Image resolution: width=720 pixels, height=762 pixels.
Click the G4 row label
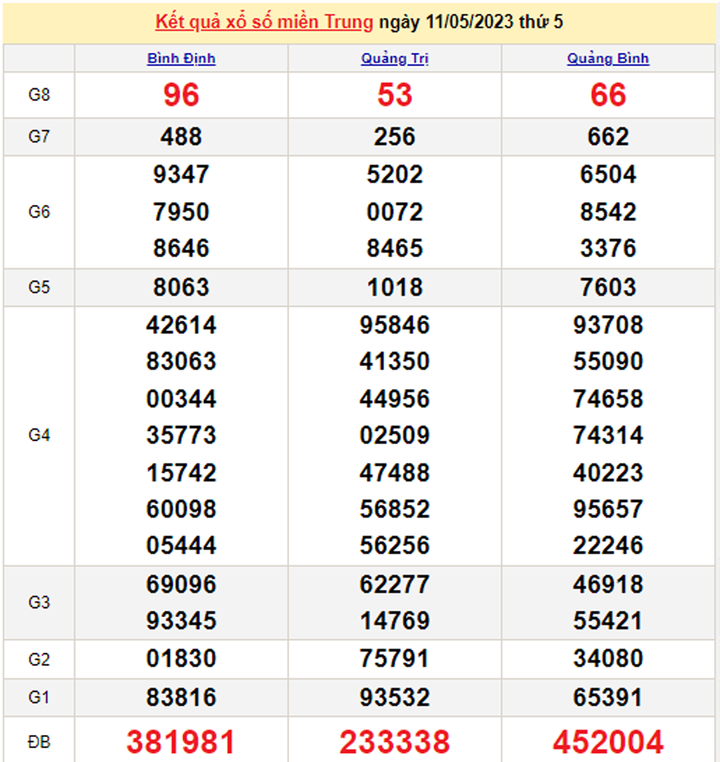pos(39,435)
